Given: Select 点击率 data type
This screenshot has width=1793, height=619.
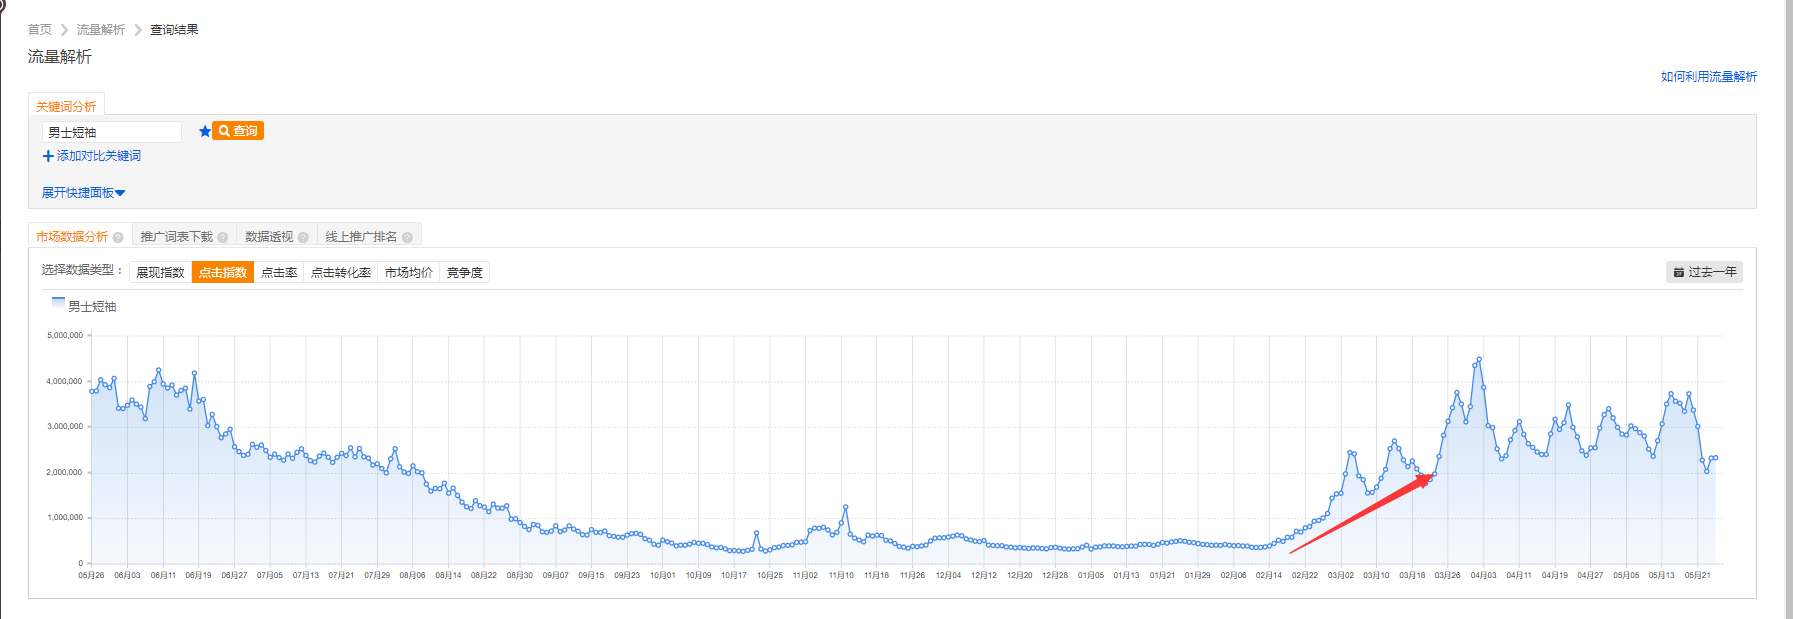Looking at the screenshot, I should pyautogui.click(x=279, y=272).
